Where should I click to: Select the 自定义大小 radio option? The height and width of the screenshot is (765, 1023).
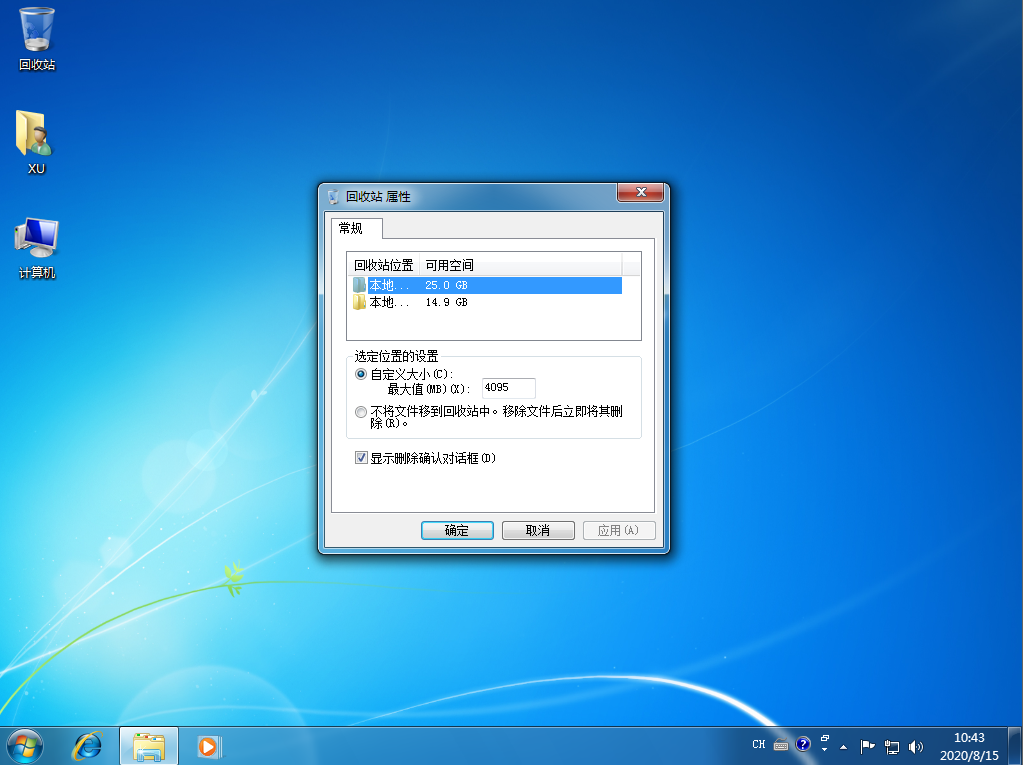pos(360,373)
